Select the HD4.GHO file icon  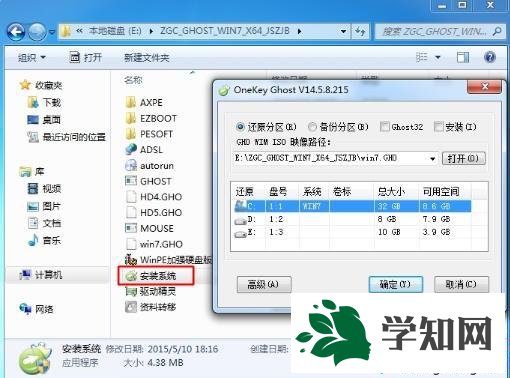tap(131, 197)
